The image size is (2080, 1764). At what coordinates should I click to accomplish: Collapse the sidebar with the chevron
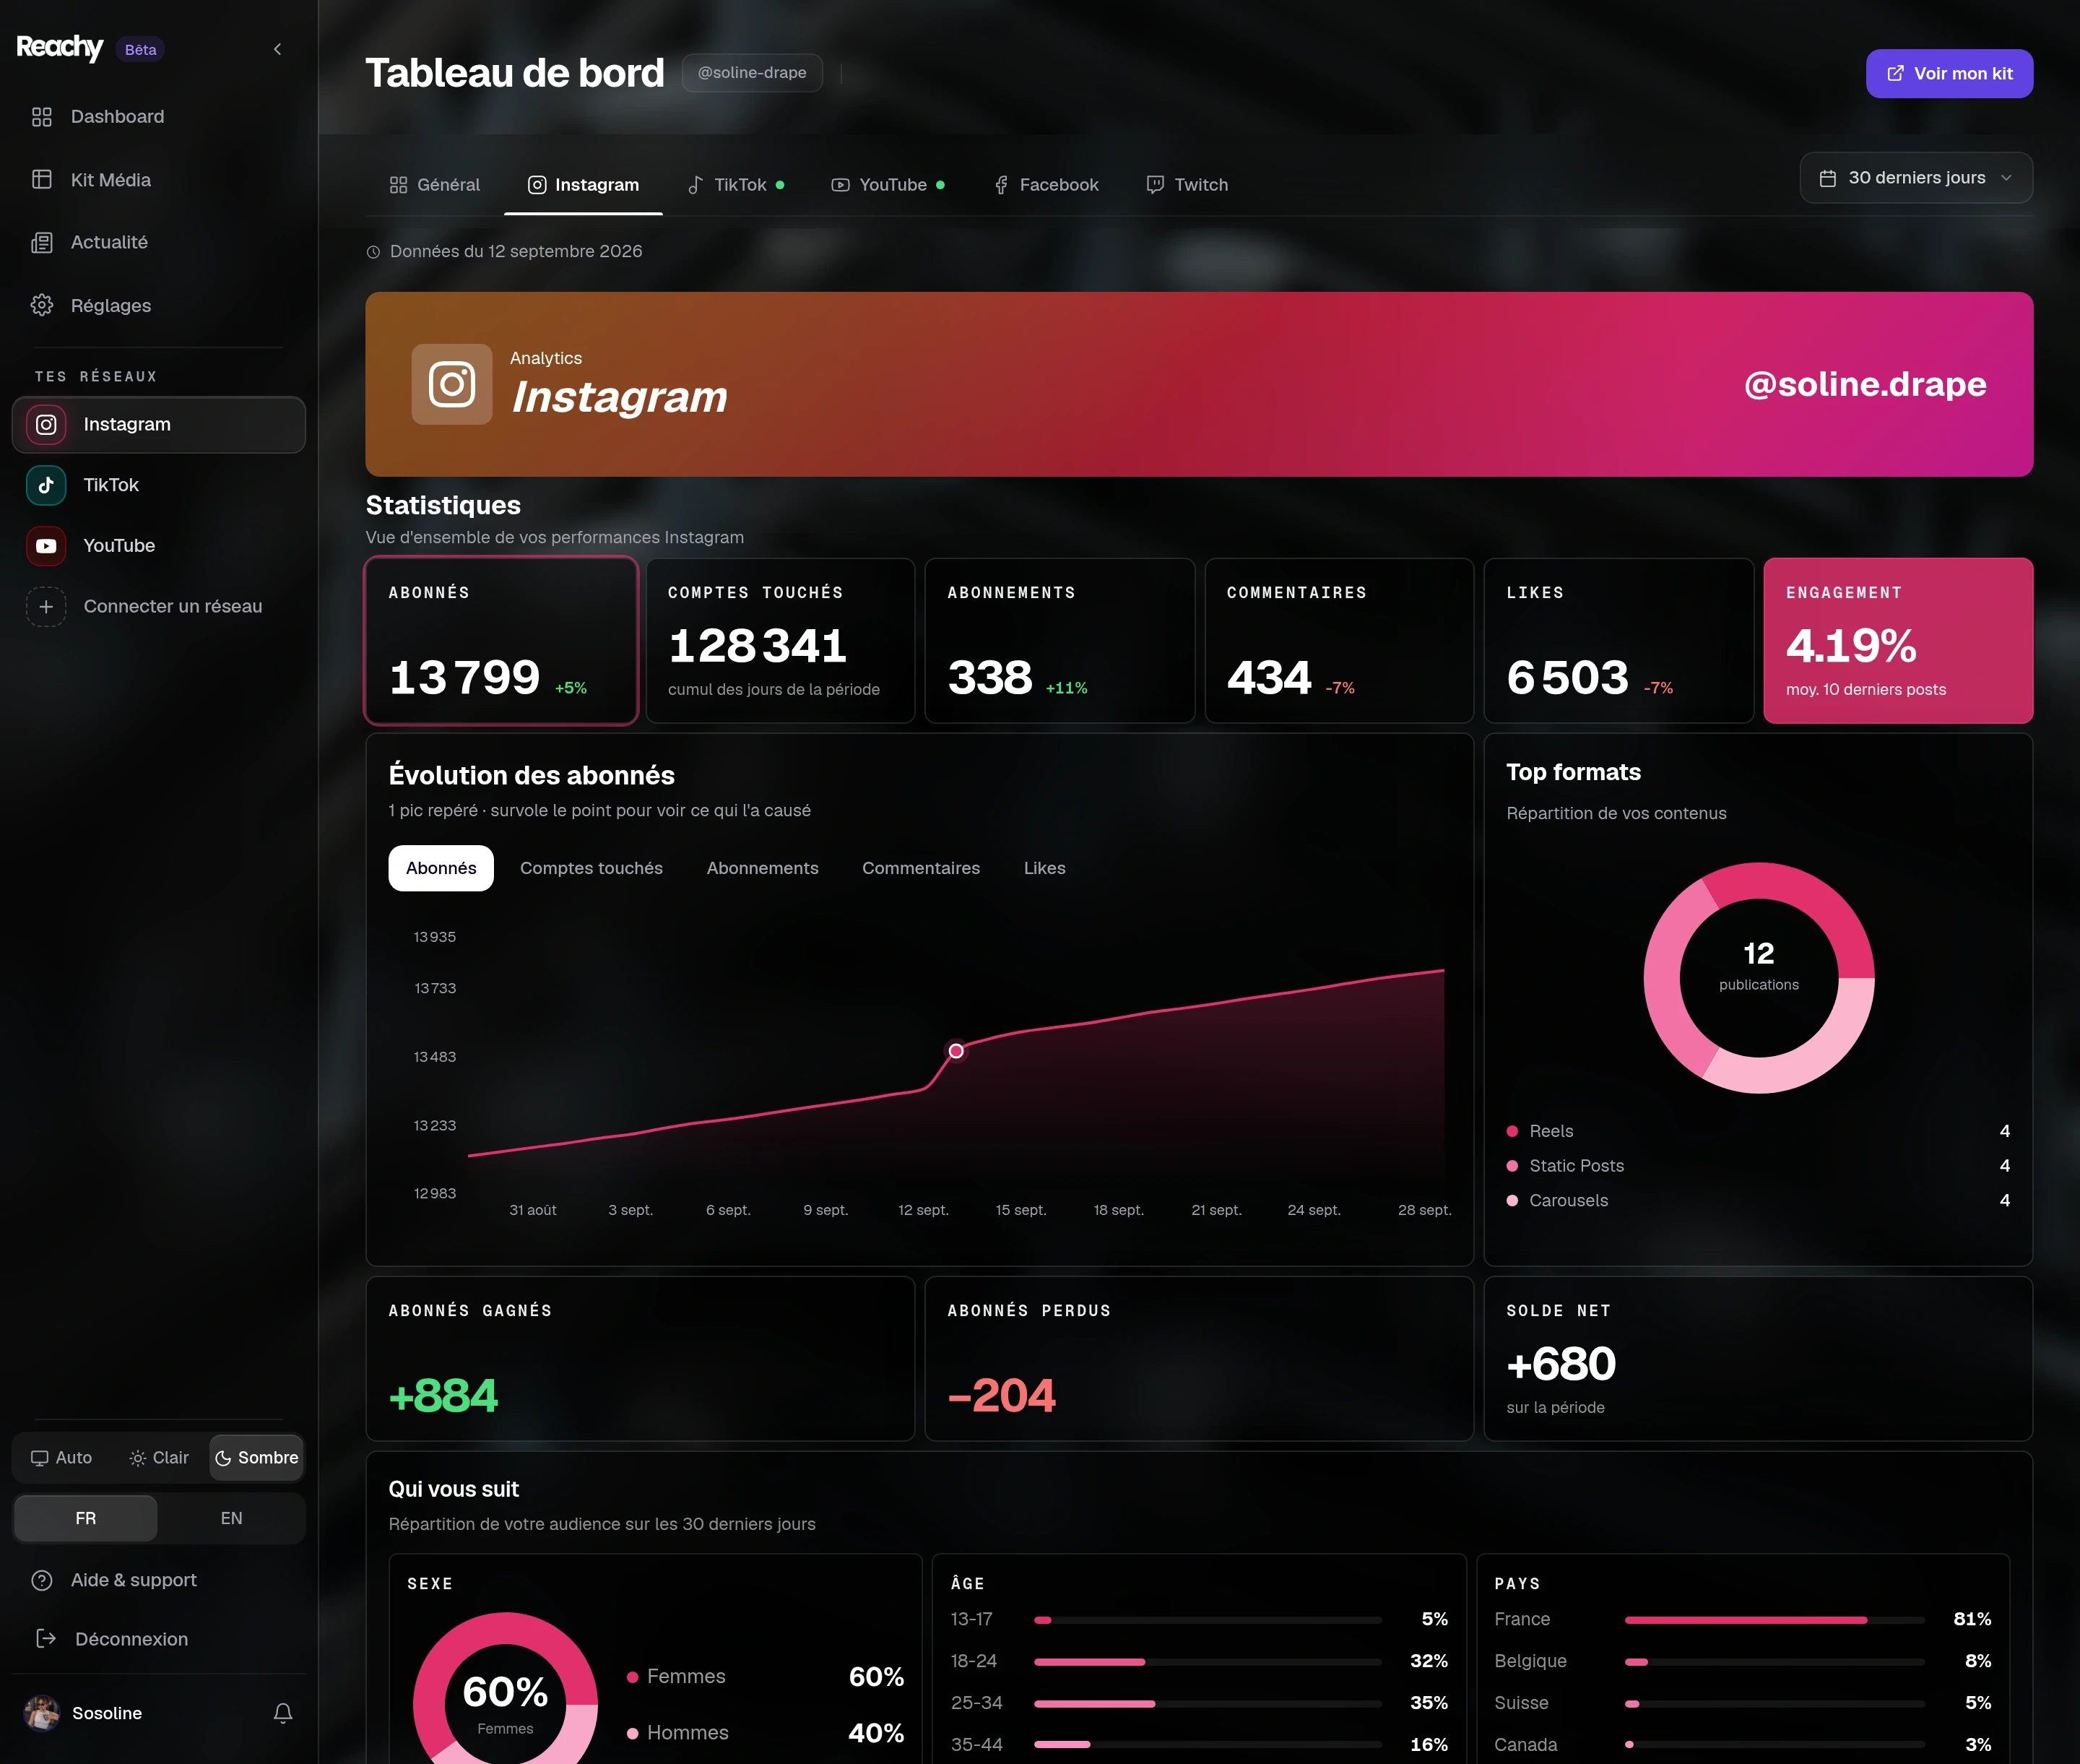tap(277, 49)
